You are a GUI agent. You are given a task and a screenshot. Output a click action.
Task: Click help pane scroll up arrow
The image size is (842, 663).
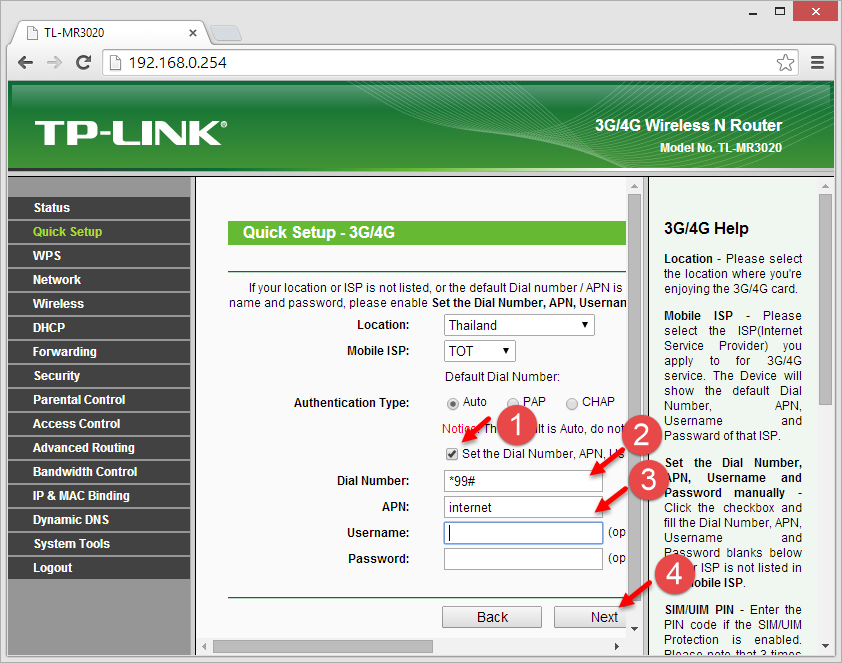(x=825, y=186)
